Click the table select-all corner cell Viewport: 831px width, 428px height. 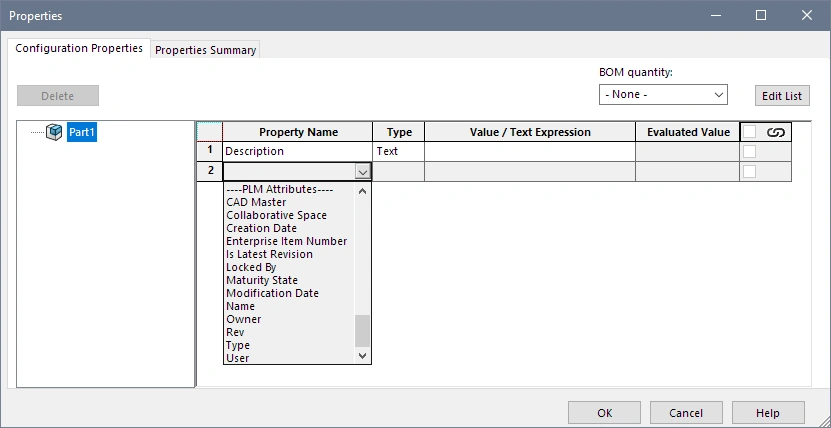[209, 132]
